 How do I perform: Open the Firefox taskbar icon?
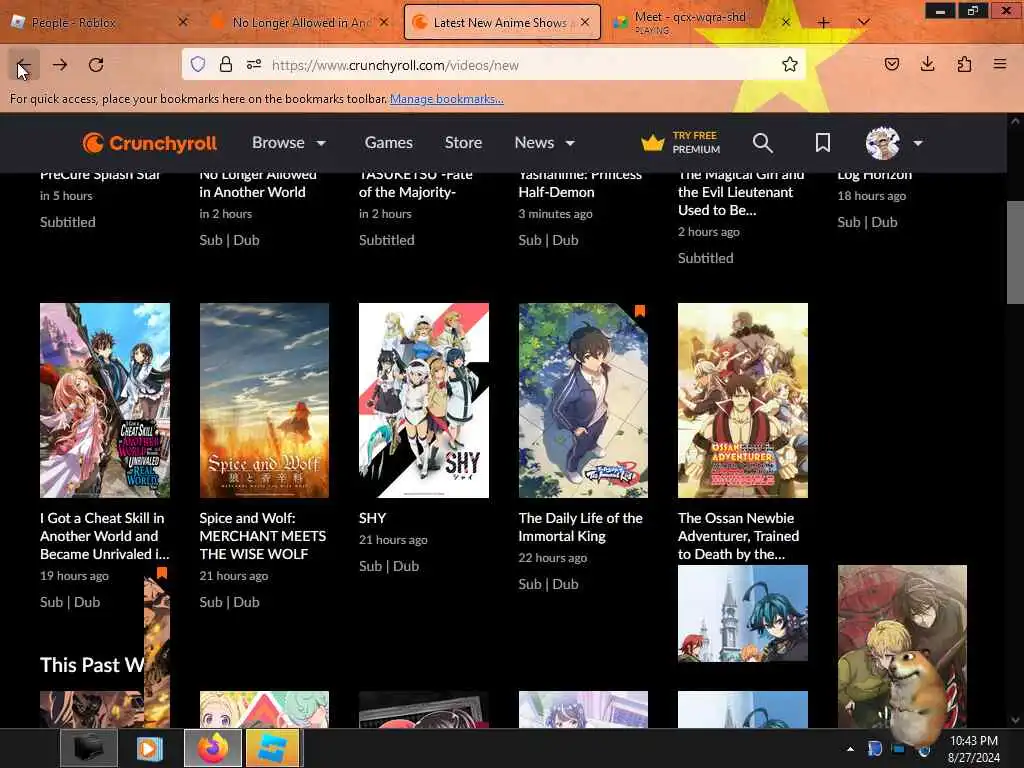(x=213, y=748)
